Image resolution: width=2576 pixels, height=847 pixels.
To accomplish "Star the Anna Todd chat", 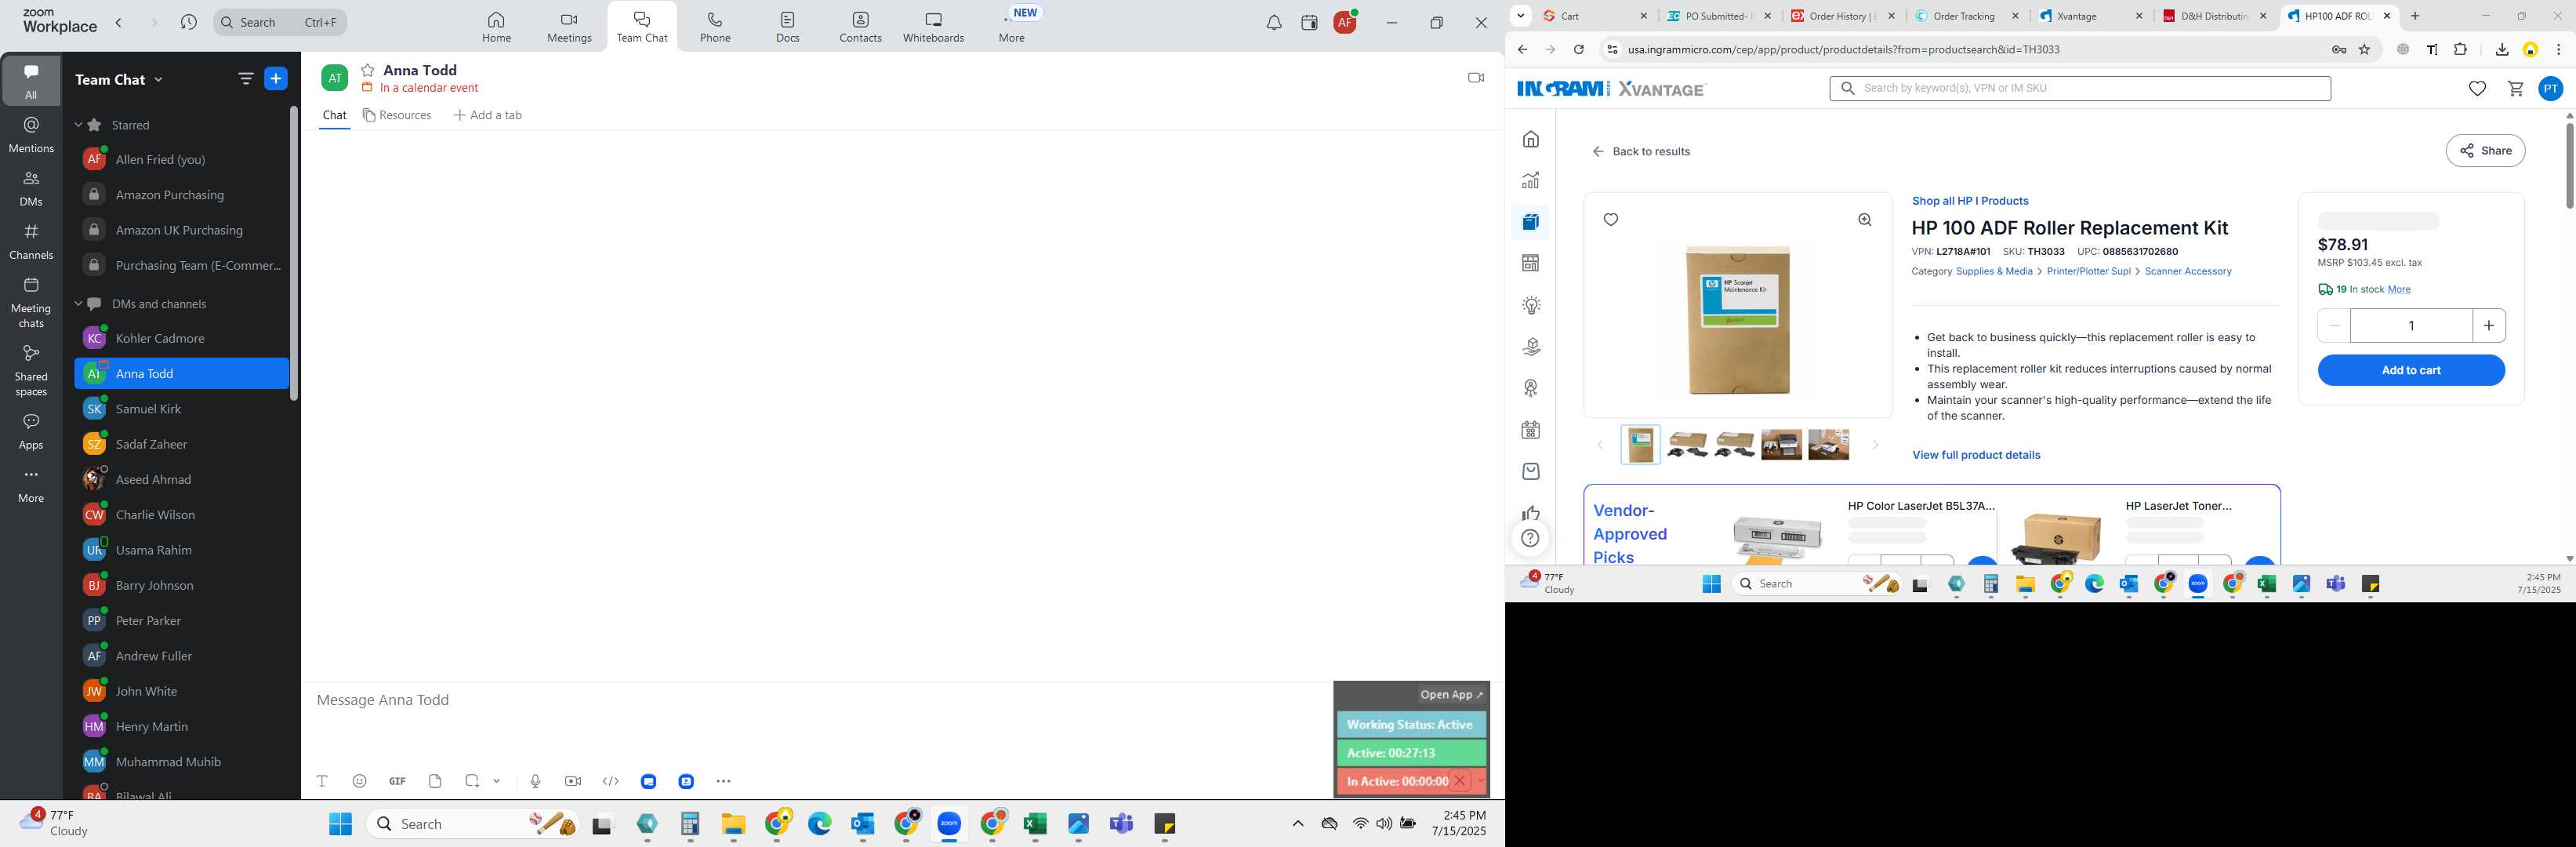I will coord(368,70).
